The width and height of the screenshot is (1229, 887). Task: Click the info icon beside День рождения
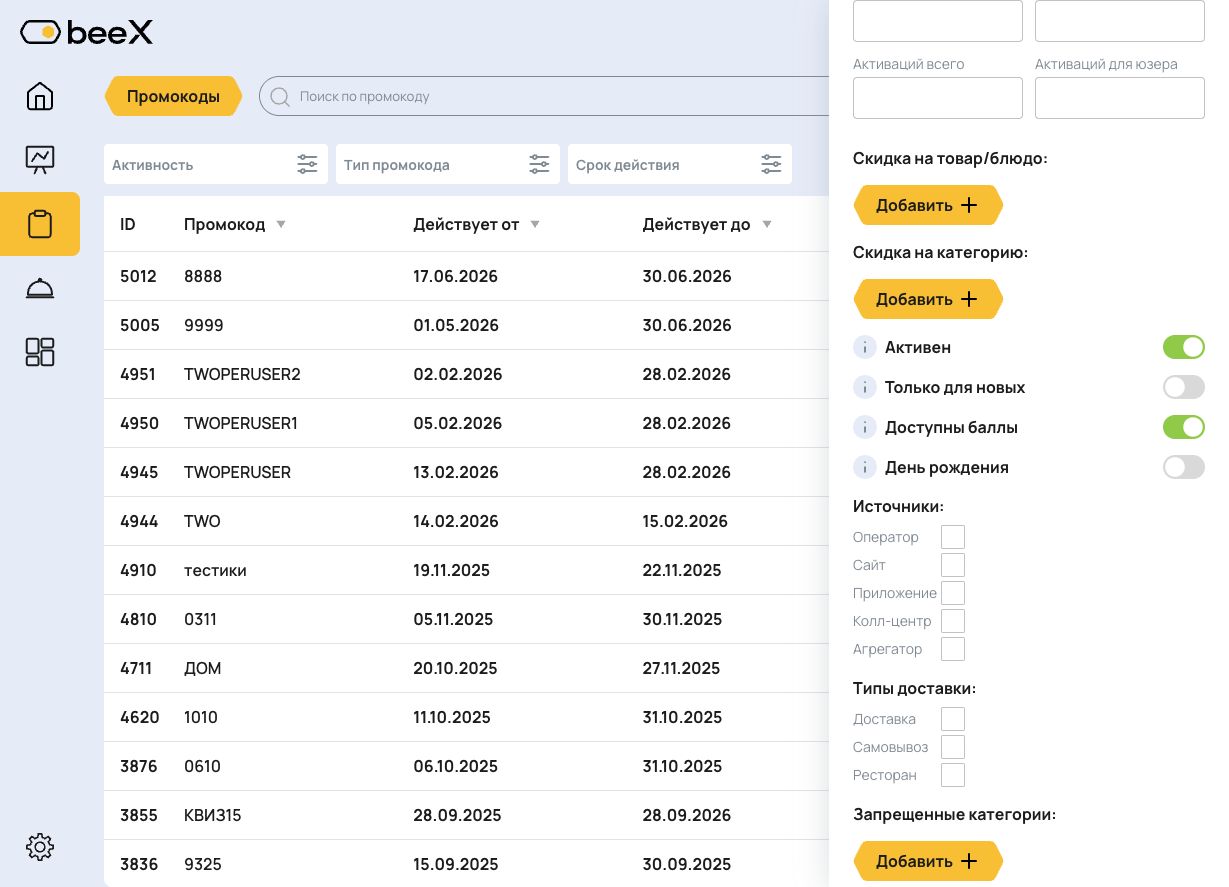[864, 467]
